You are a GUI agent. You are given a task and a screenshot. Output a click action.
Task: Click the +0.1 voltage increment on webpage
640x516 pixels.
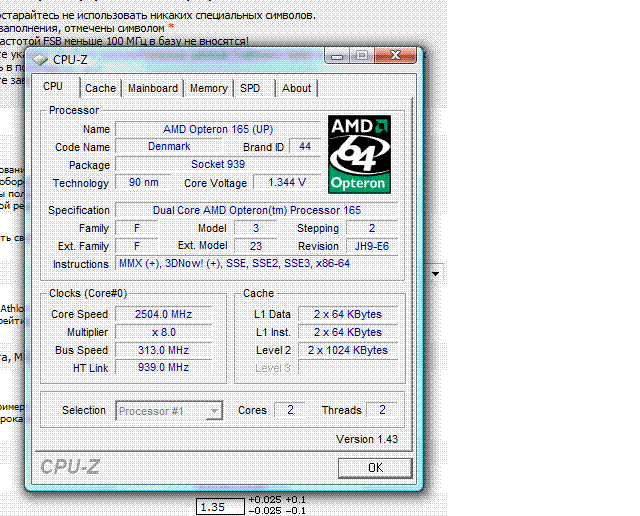click(x=296, y=500)
